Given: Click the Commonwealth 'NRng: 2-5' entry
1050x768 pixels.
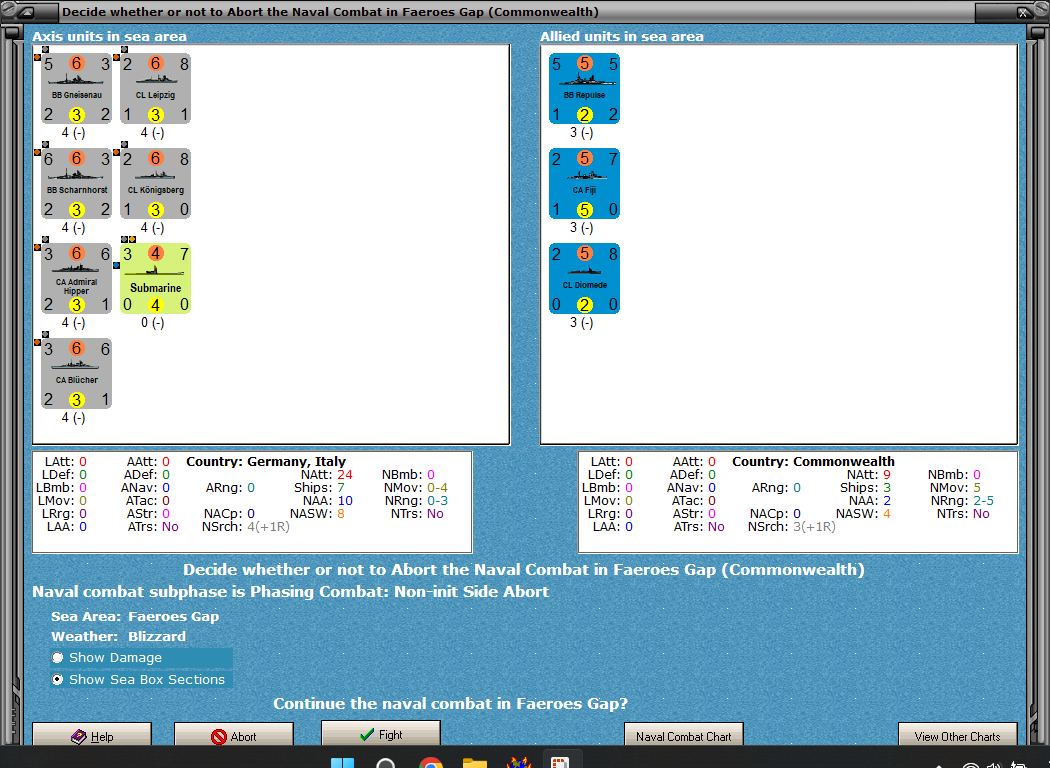Looking at the screenshot, I should pos(962,500).
